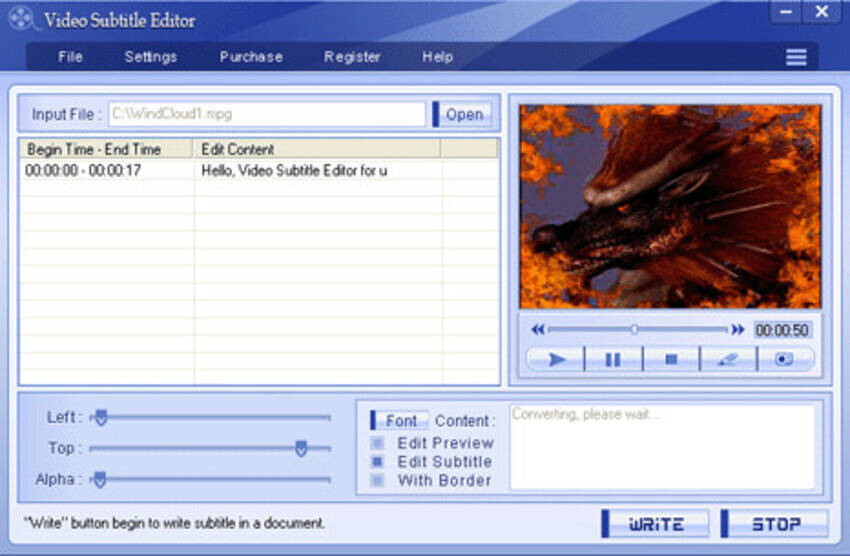Enable the Edit Preview checkbox
850x556 pixels.
(x=377, y=443)
